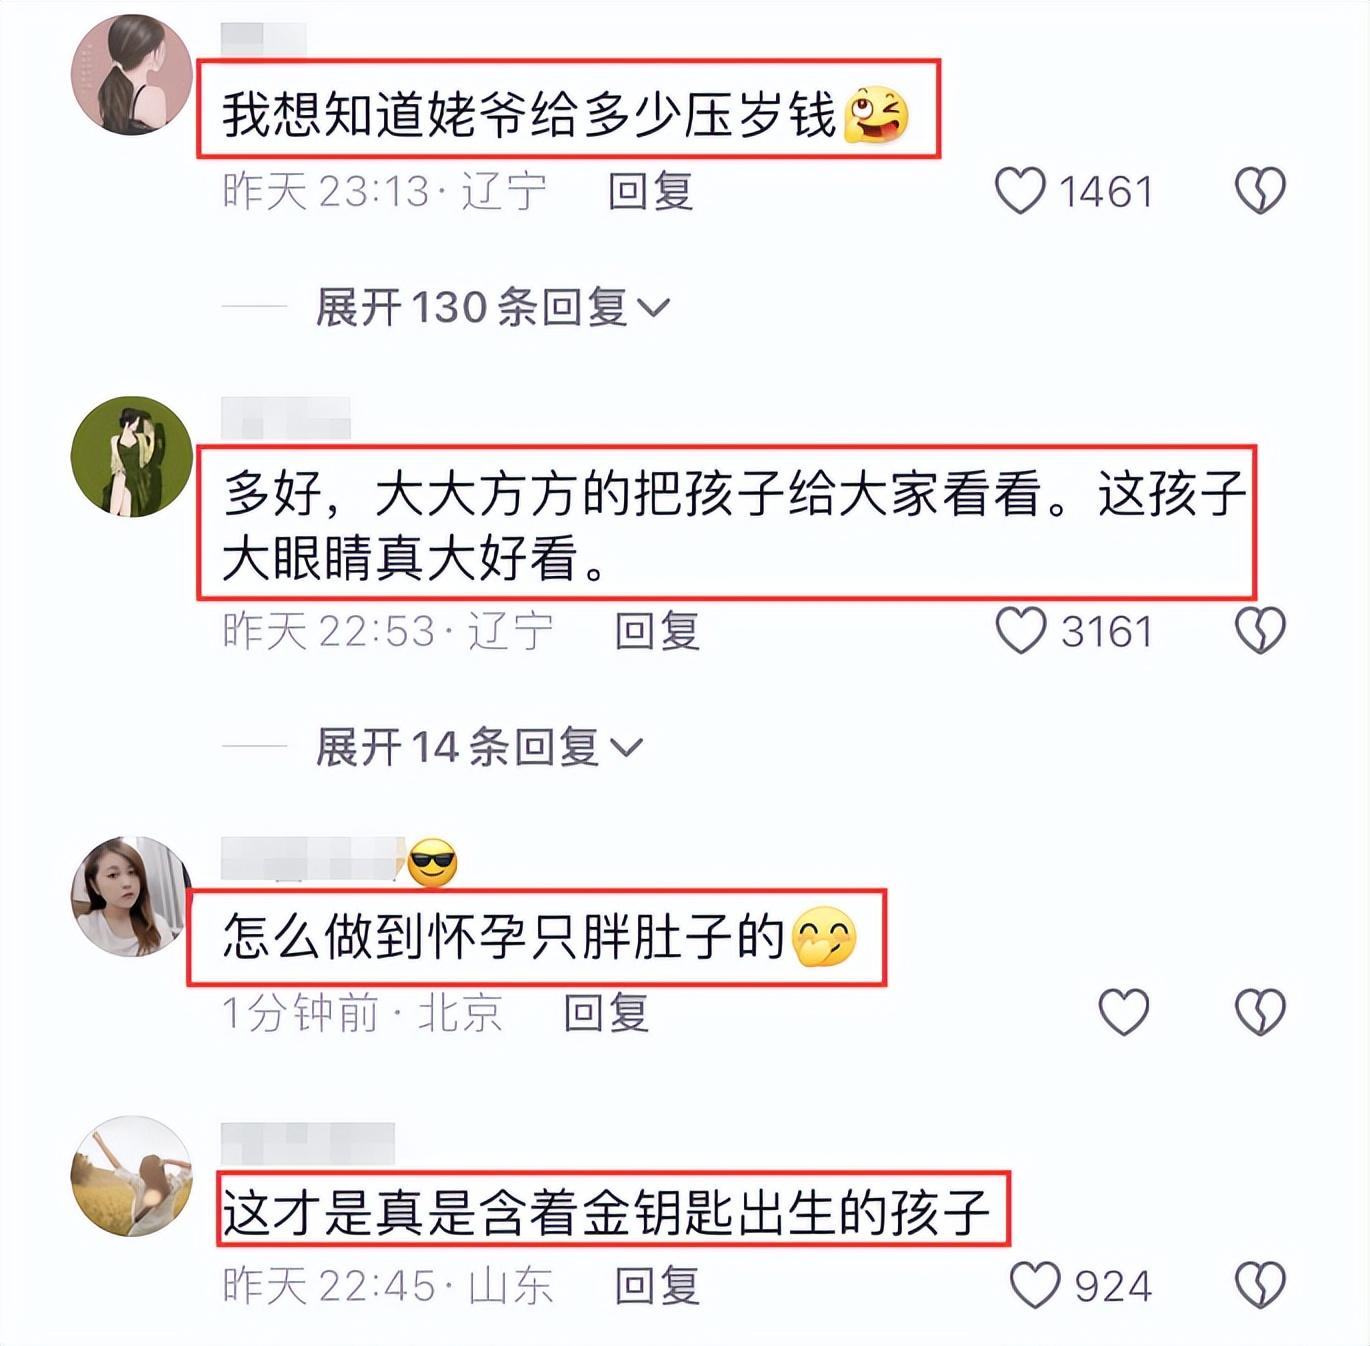Screen dimensions: 1370x1346
Task: Open comment text 这才是真是含着金钥匙出生的孩子
Action: point(606,1211)
